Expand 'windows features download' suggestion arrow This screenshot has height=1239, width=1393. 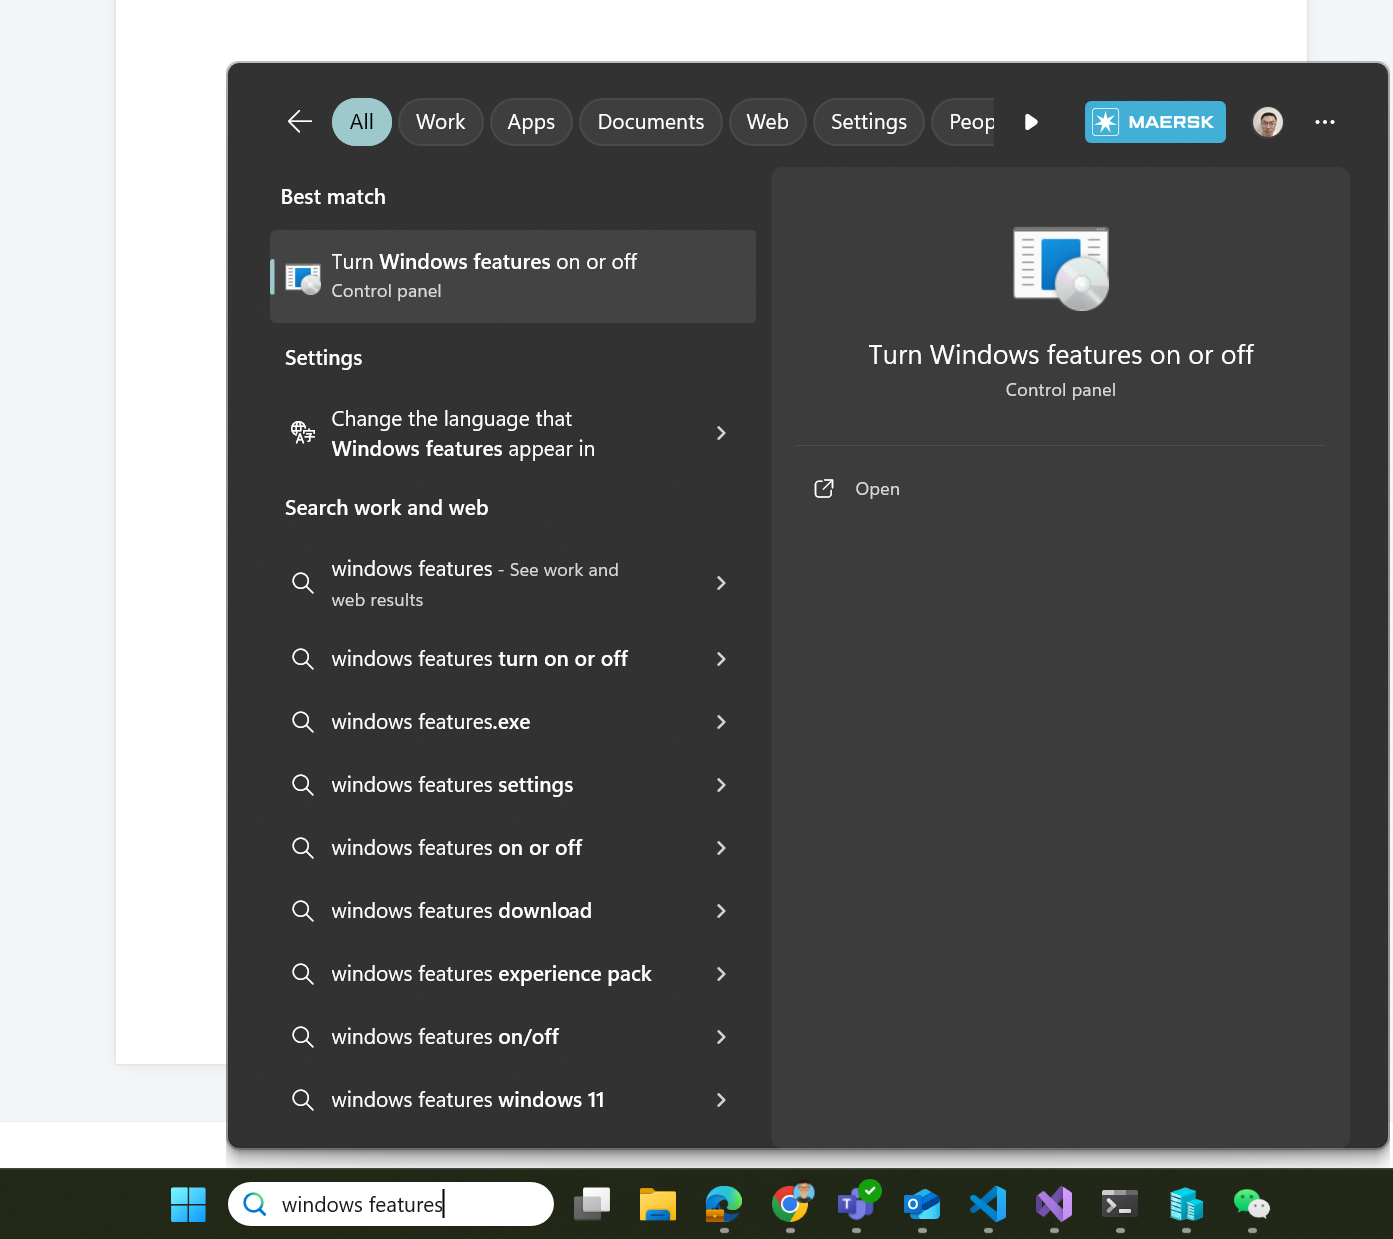(721, 911)
